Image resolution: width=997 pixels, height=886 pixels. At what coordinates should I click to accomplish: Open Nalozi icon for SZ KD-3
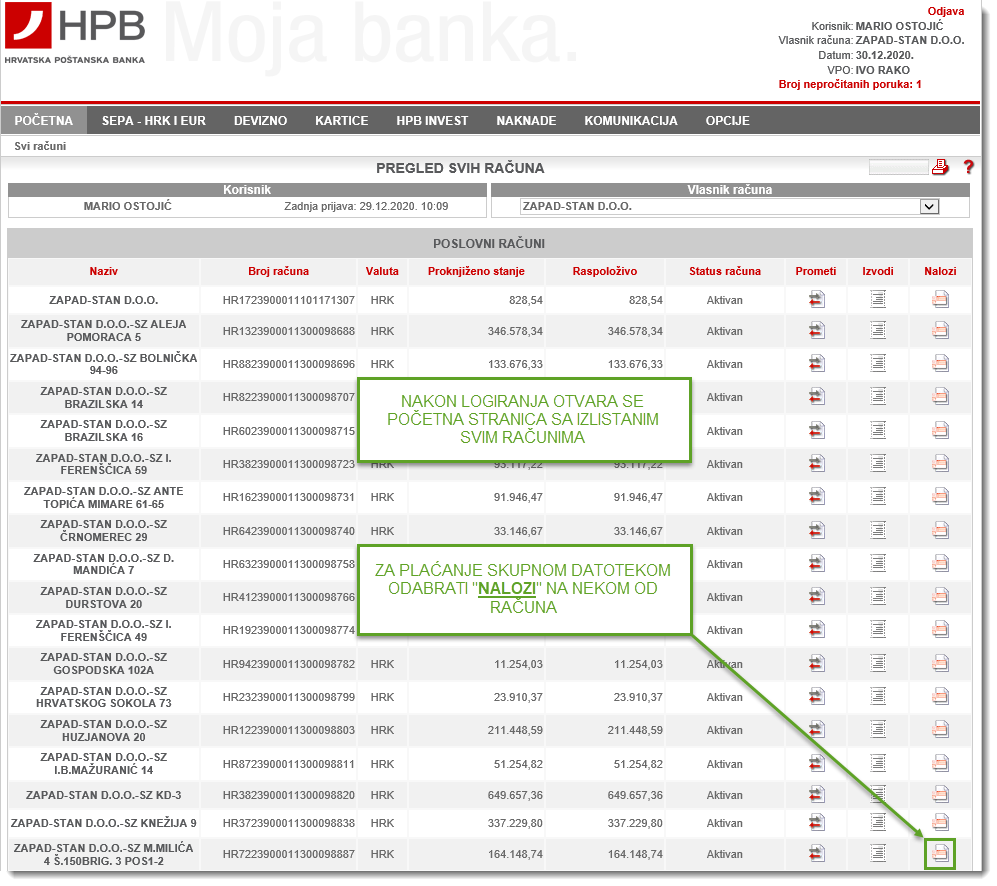point(940,794)
